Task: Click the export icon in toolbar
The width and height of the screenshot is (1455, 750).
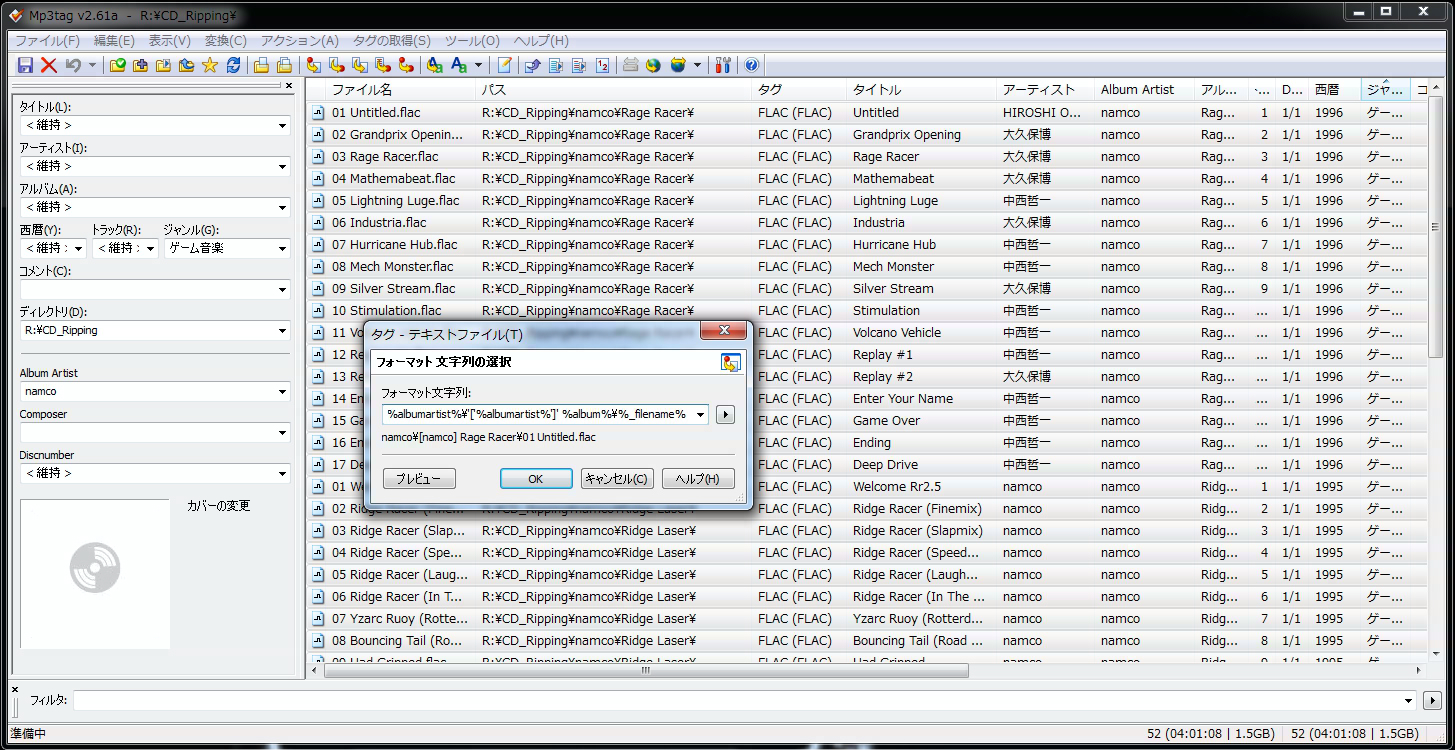Action: (x=533, y=65)
